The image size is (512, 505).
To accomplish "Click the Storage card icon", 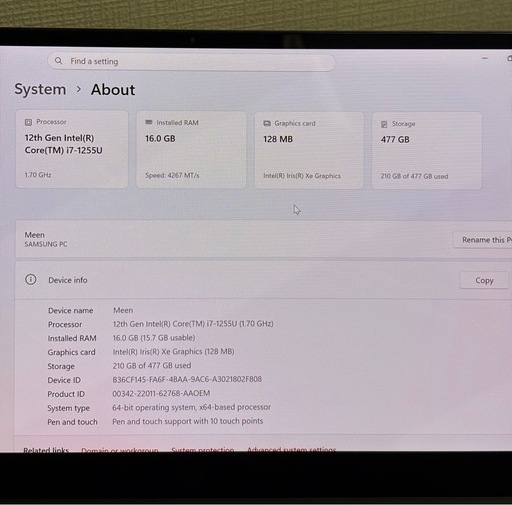I will (384, 124).
